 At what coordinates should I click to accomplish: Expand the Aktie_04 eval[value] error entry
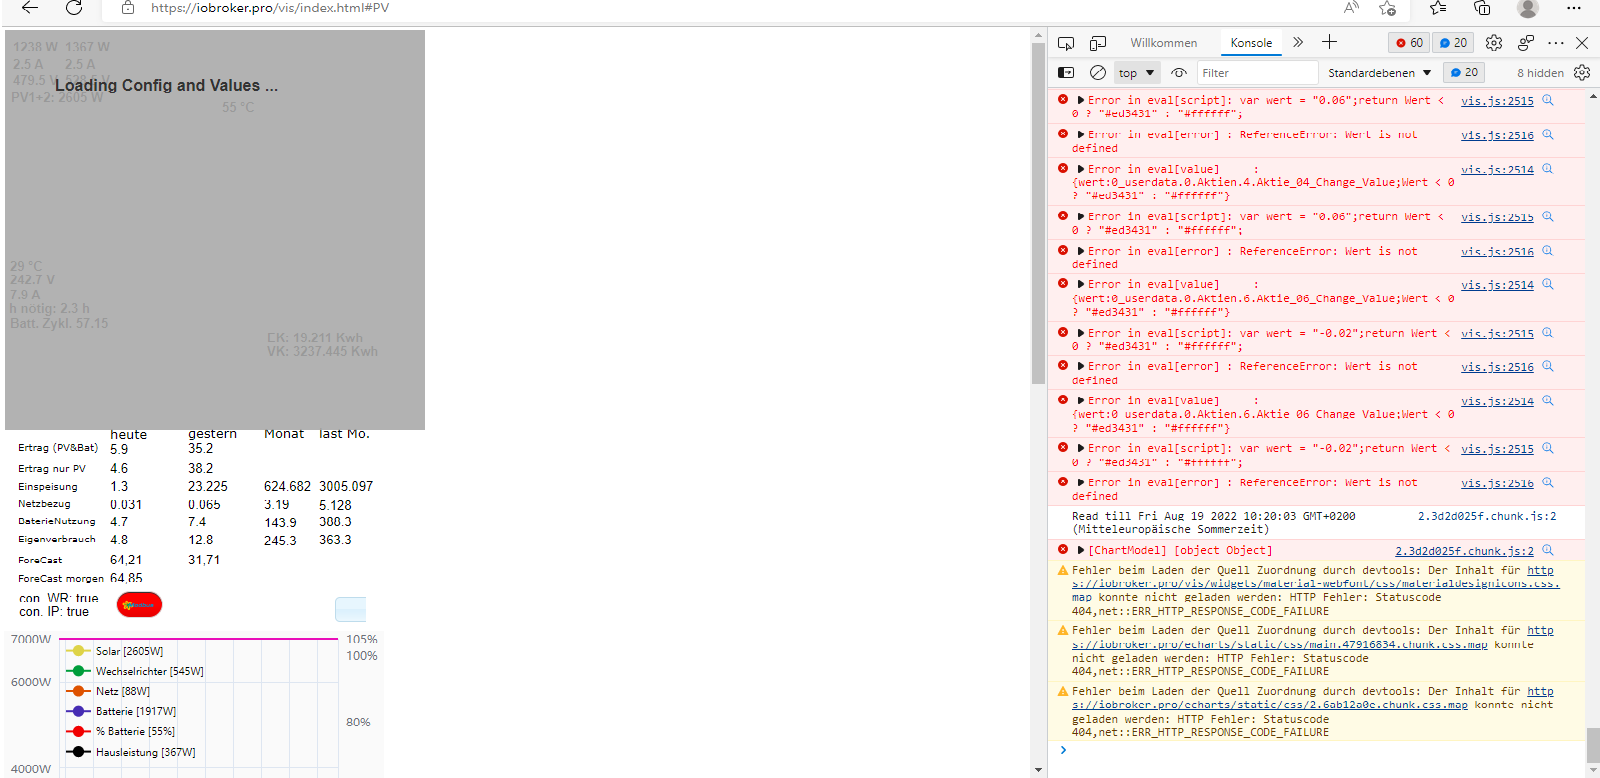tap(1081, 169)
